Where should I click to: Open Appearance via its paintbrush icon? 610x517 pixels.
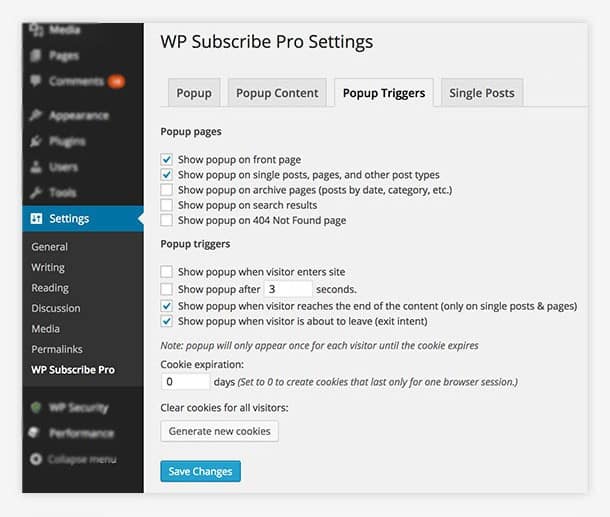point(36,115)
